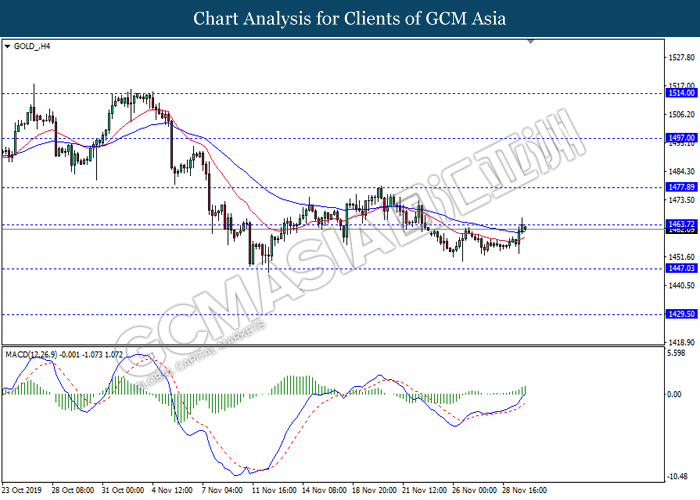Click the 0.00 MACD scale value
Image resolution: width=700 pixels, height=500 pixels.
coord(674,394)
